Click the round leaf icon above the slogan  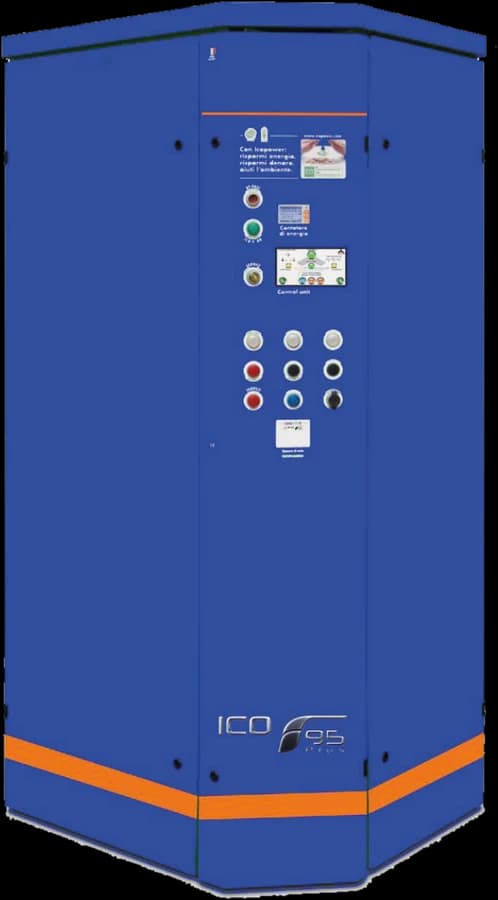(250, 135)
